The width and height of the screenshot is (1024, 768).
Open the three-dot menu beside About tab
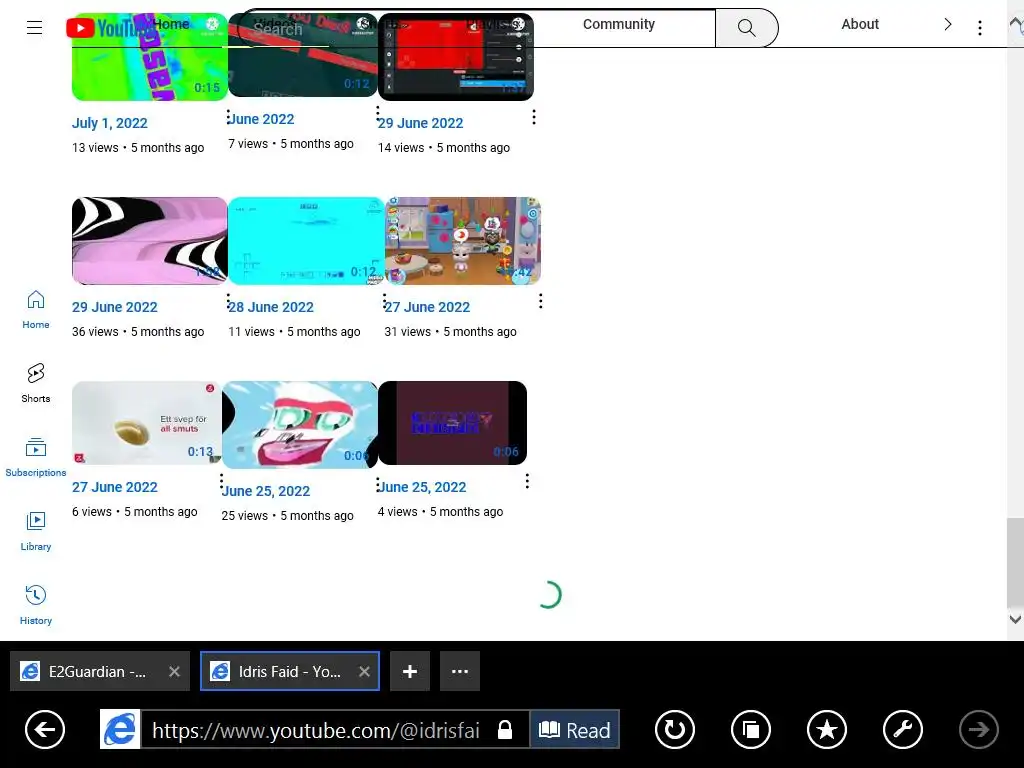pyautogui.click(x=980, y=27)
